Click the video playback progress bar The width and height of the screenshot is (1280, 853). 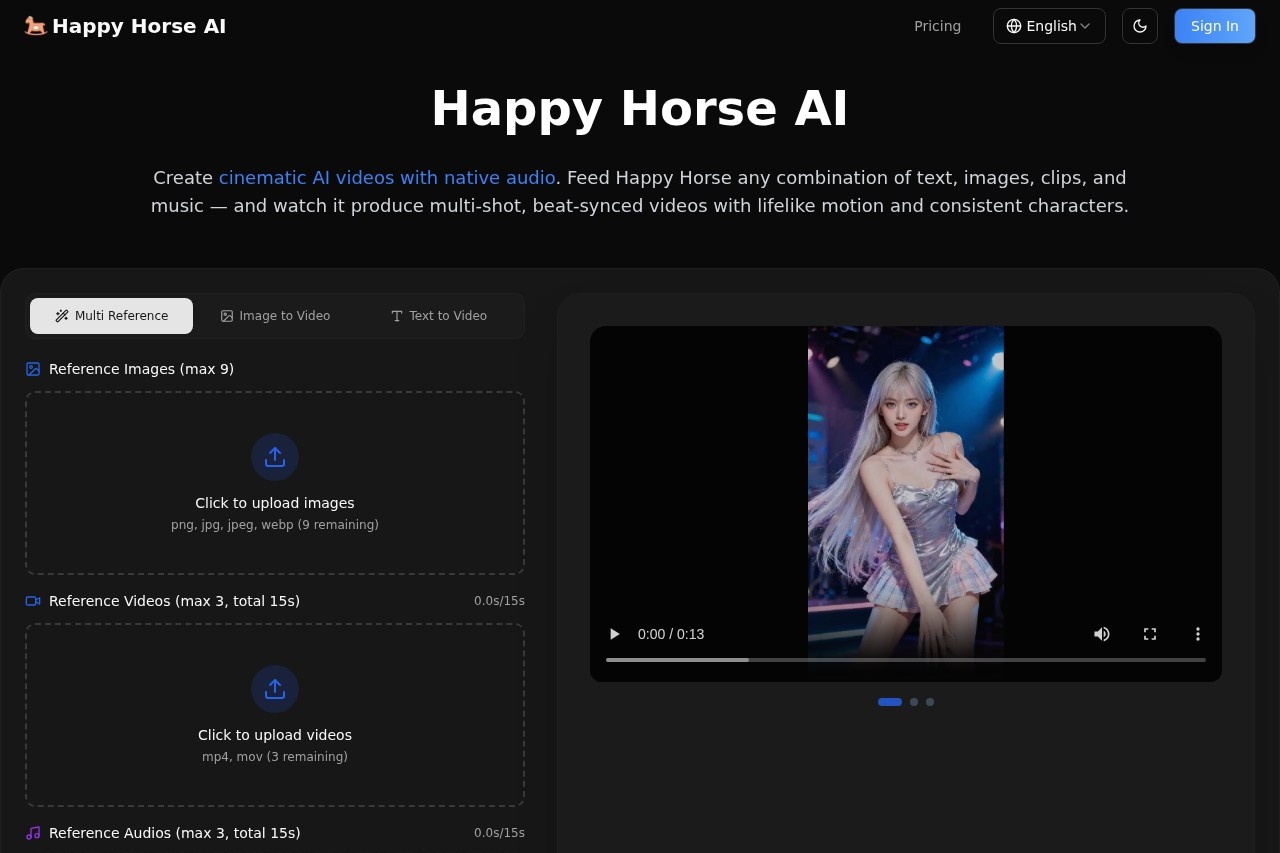(905, 660)
